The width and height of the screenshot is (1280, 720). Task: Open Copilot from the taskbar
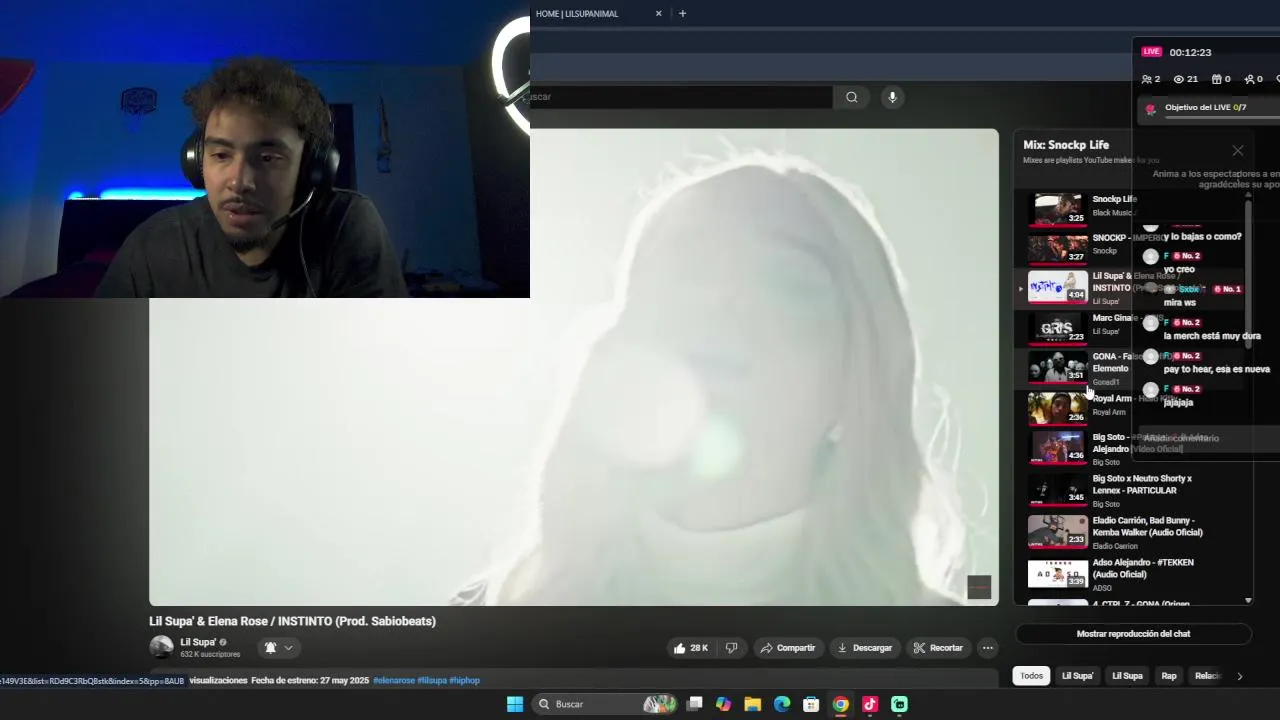[724, 704]
